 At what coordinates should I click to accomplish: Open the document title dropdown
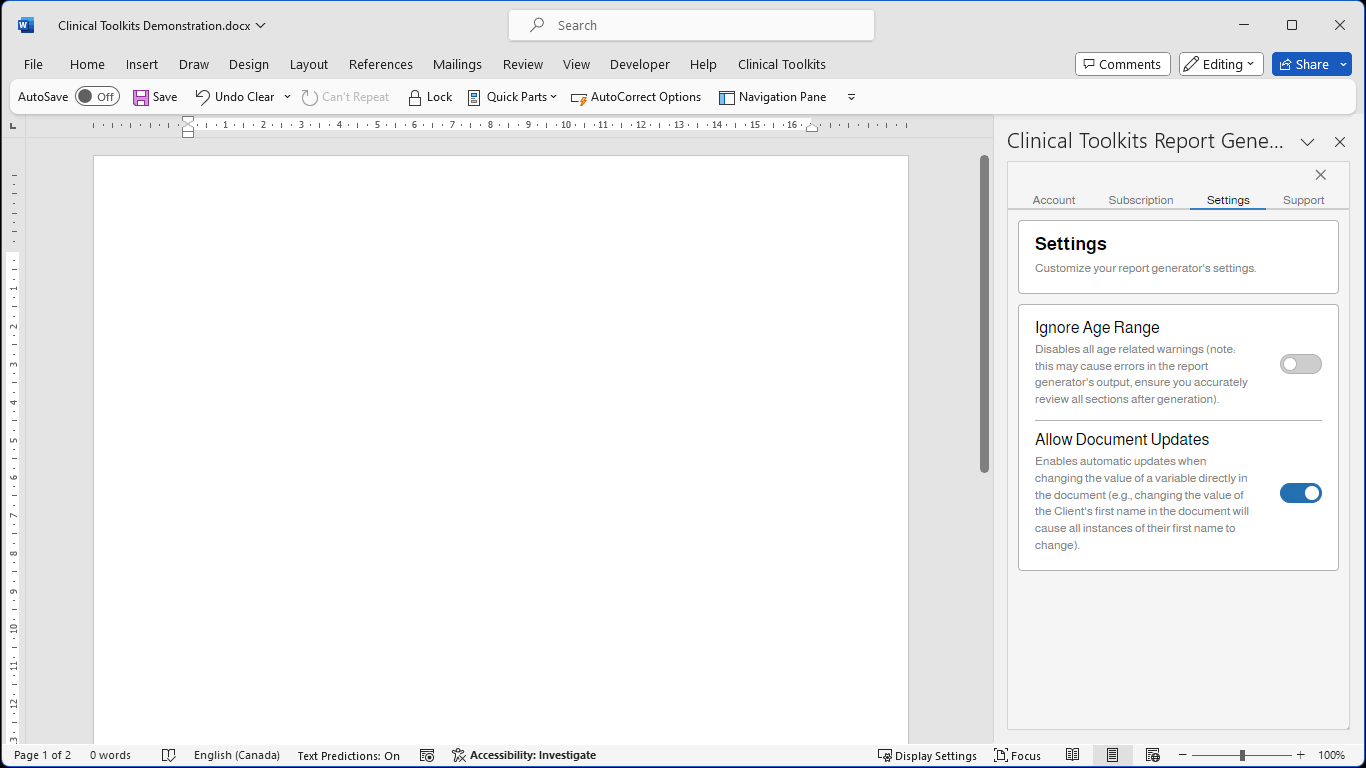[261, 26]
